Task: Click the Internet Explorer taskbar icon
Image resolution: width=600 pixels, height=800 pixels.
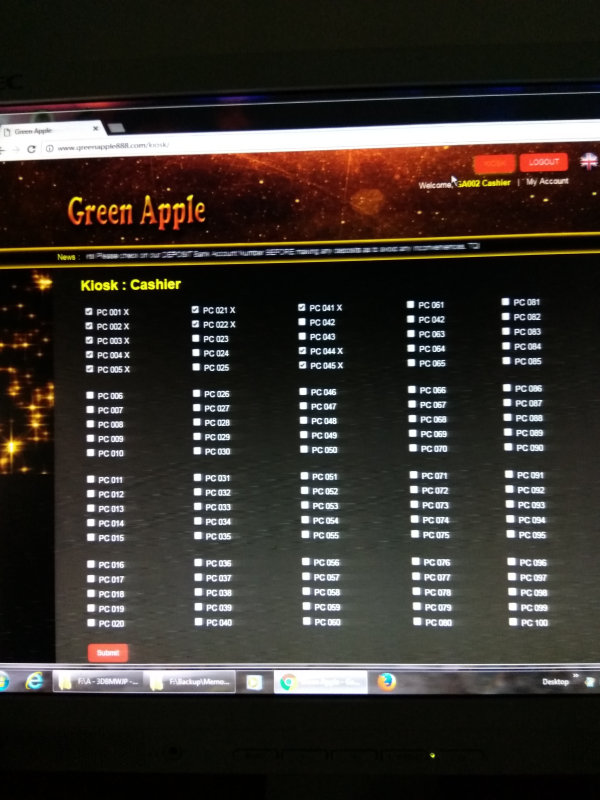Action: [x=33, y=680]
